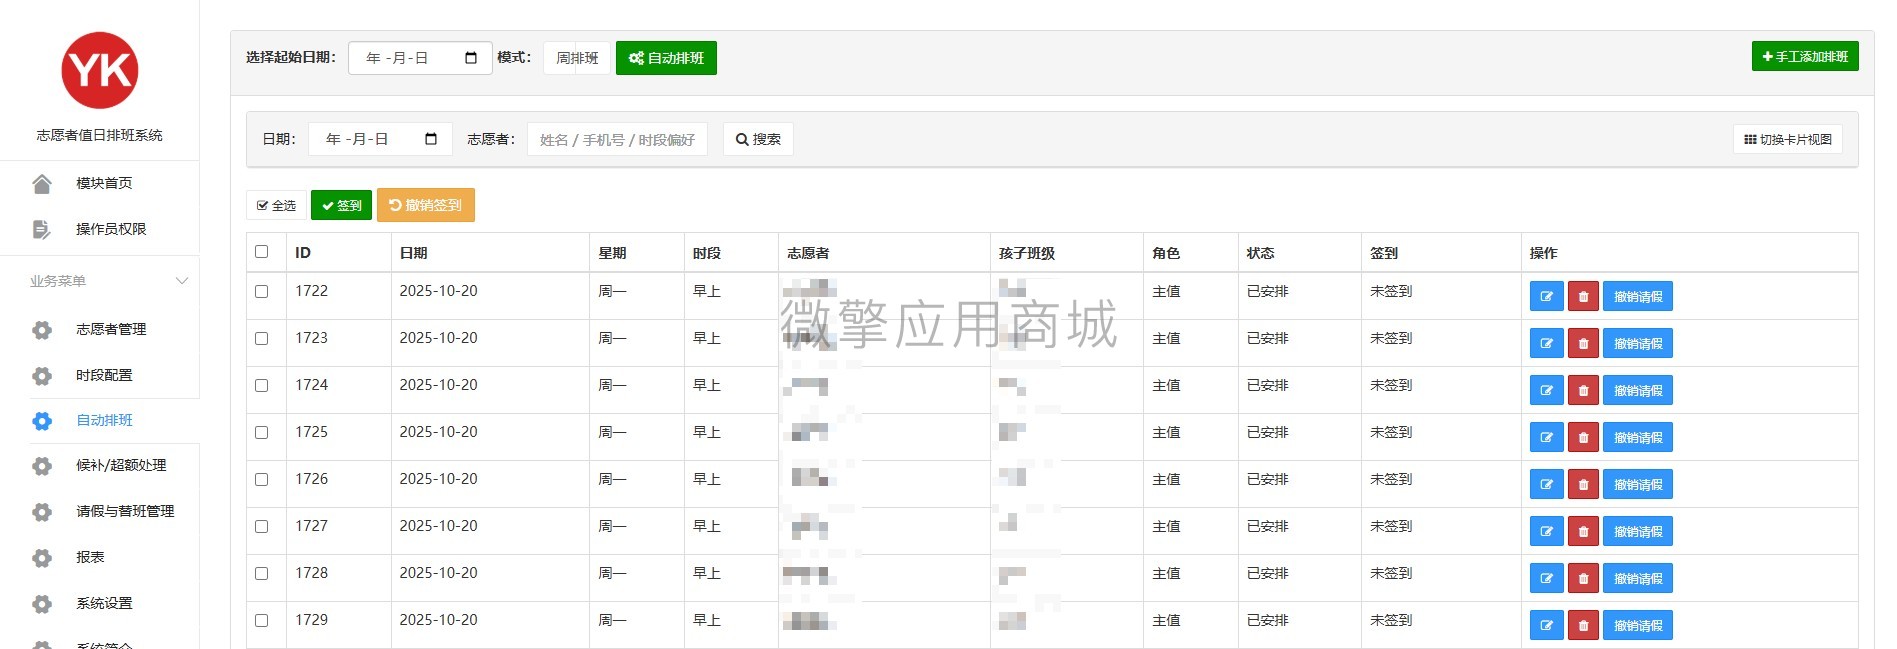Edit row 1727 with the pencil icon
The width and height of the screenshot is (1897, 649).
pos(1546,531)
